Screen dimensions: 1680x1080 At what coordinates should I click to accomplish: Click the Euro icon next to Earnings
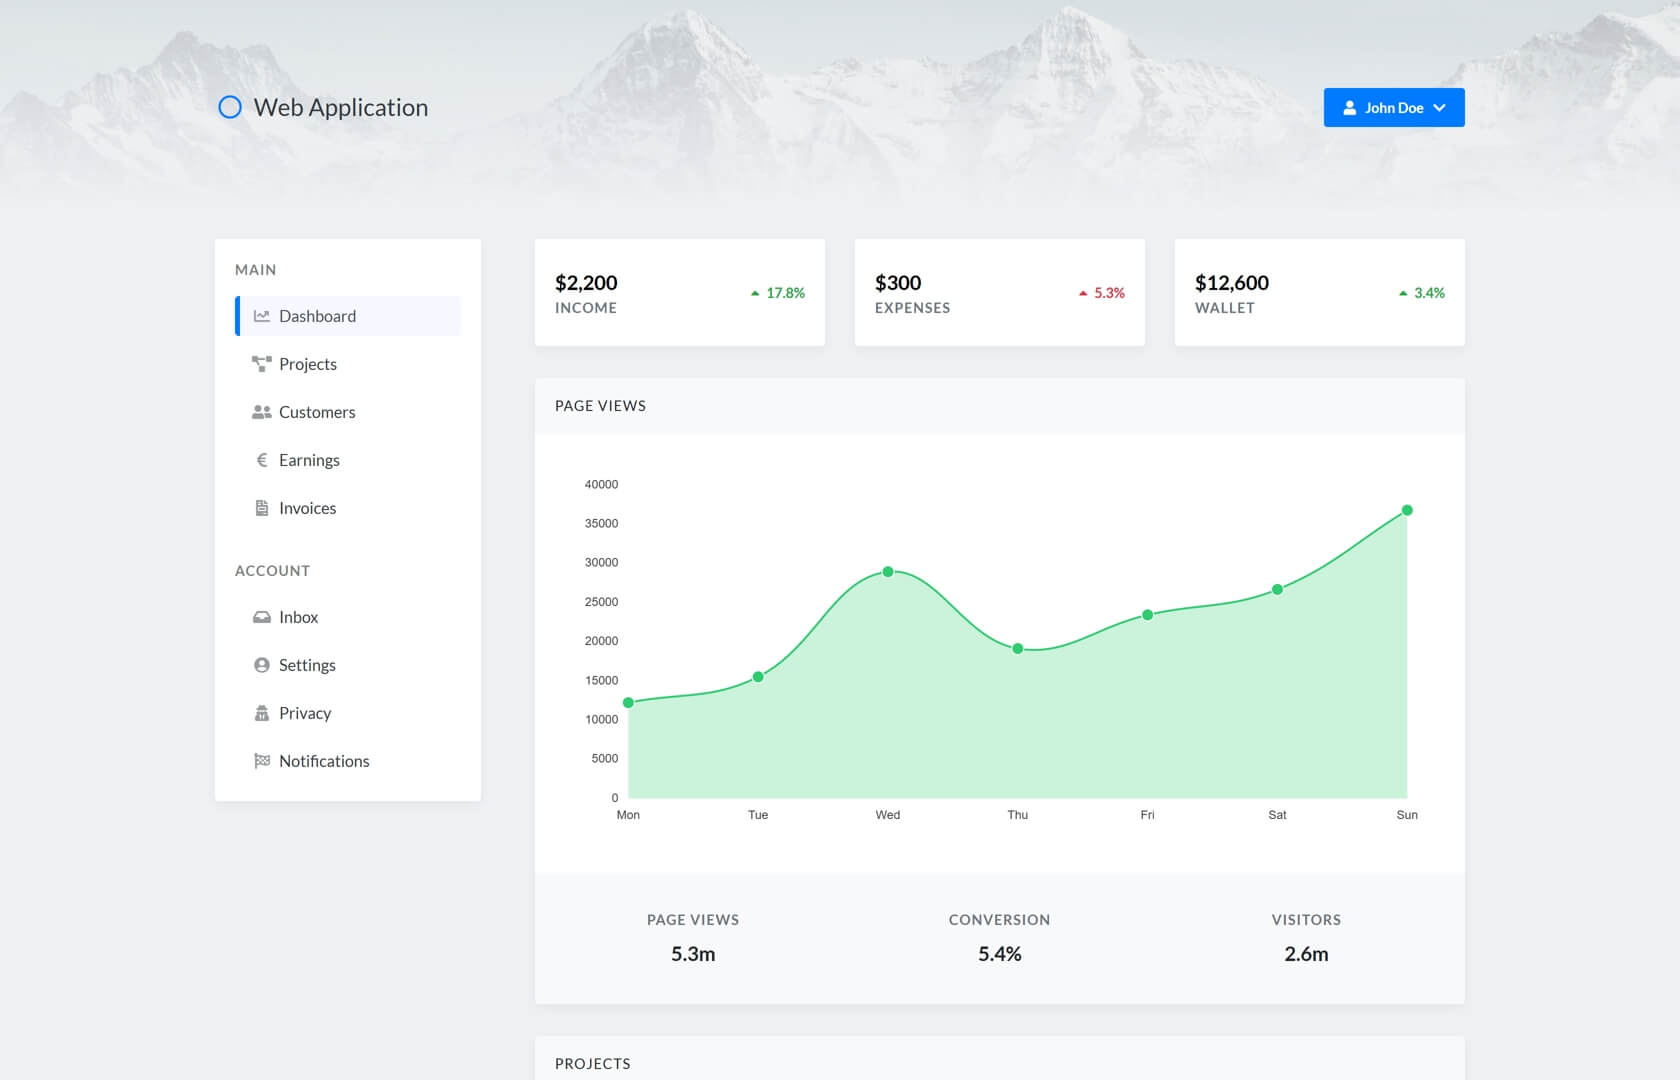(x=261, y=459)
